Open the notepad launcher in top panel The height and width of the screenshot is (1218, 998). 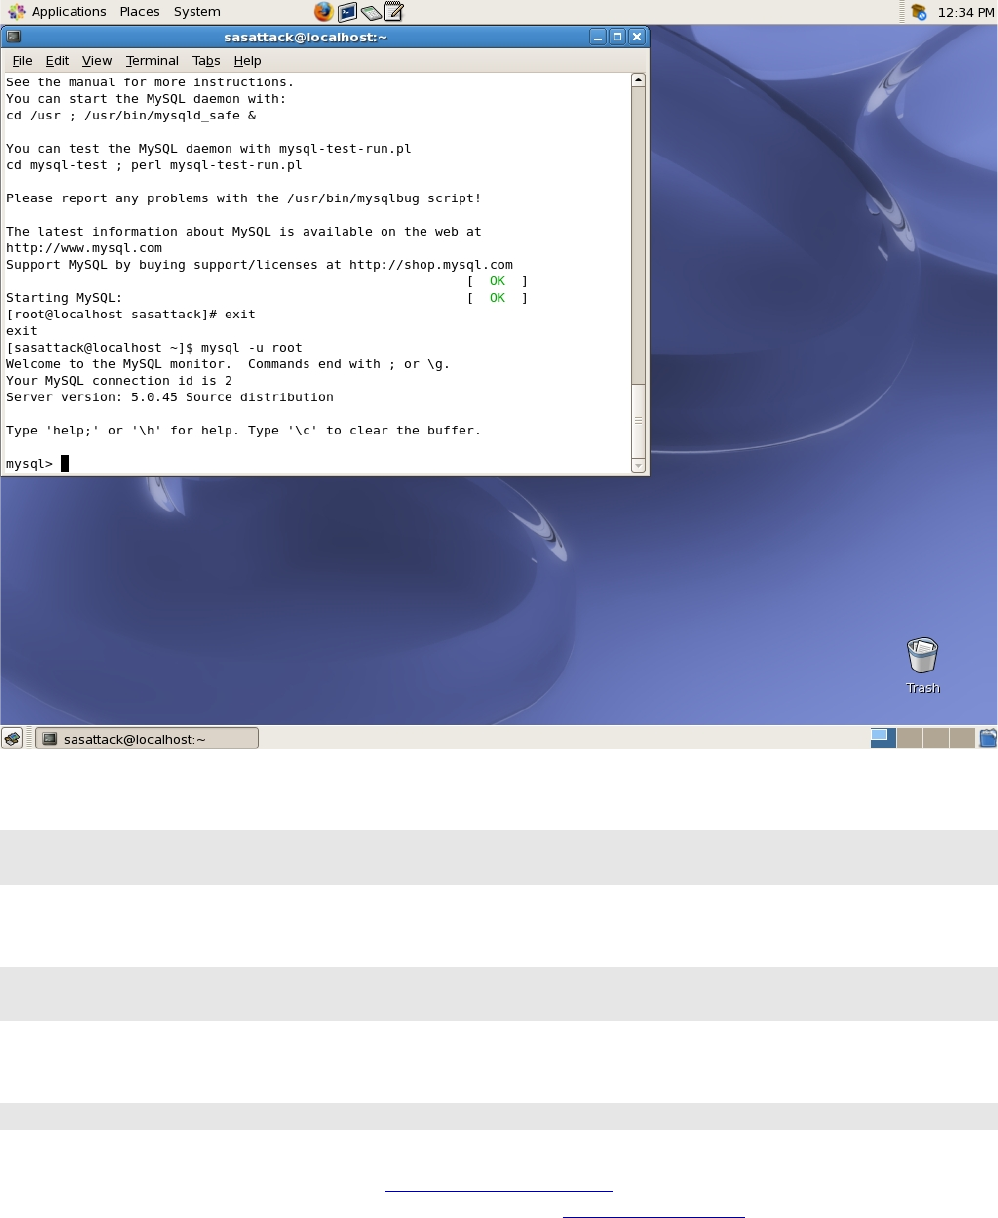[394, 12]
